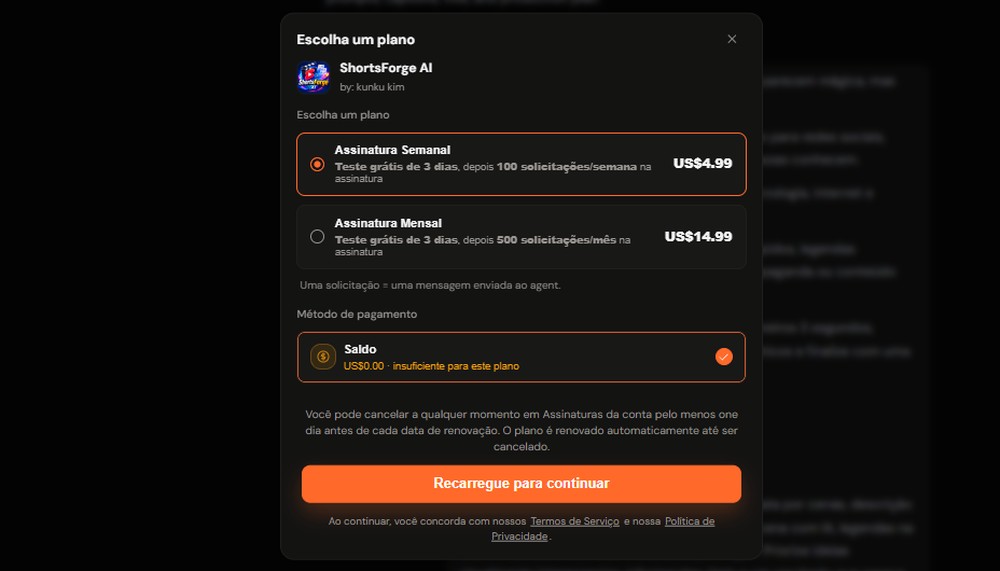Click the US$14.99 monthly price
The image size is (1000, 571).
click(698, 237)
